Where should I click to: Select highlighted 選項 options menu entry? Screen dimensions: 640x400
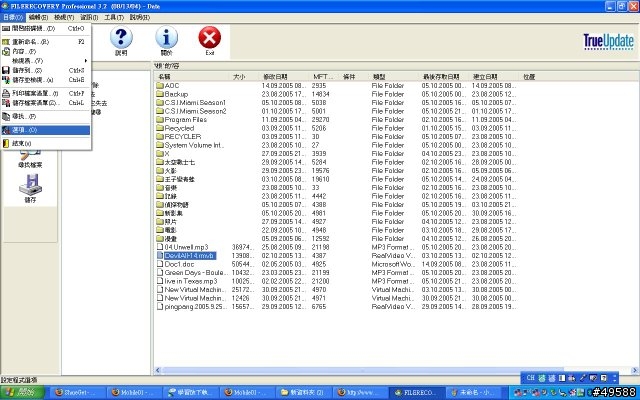46,130
